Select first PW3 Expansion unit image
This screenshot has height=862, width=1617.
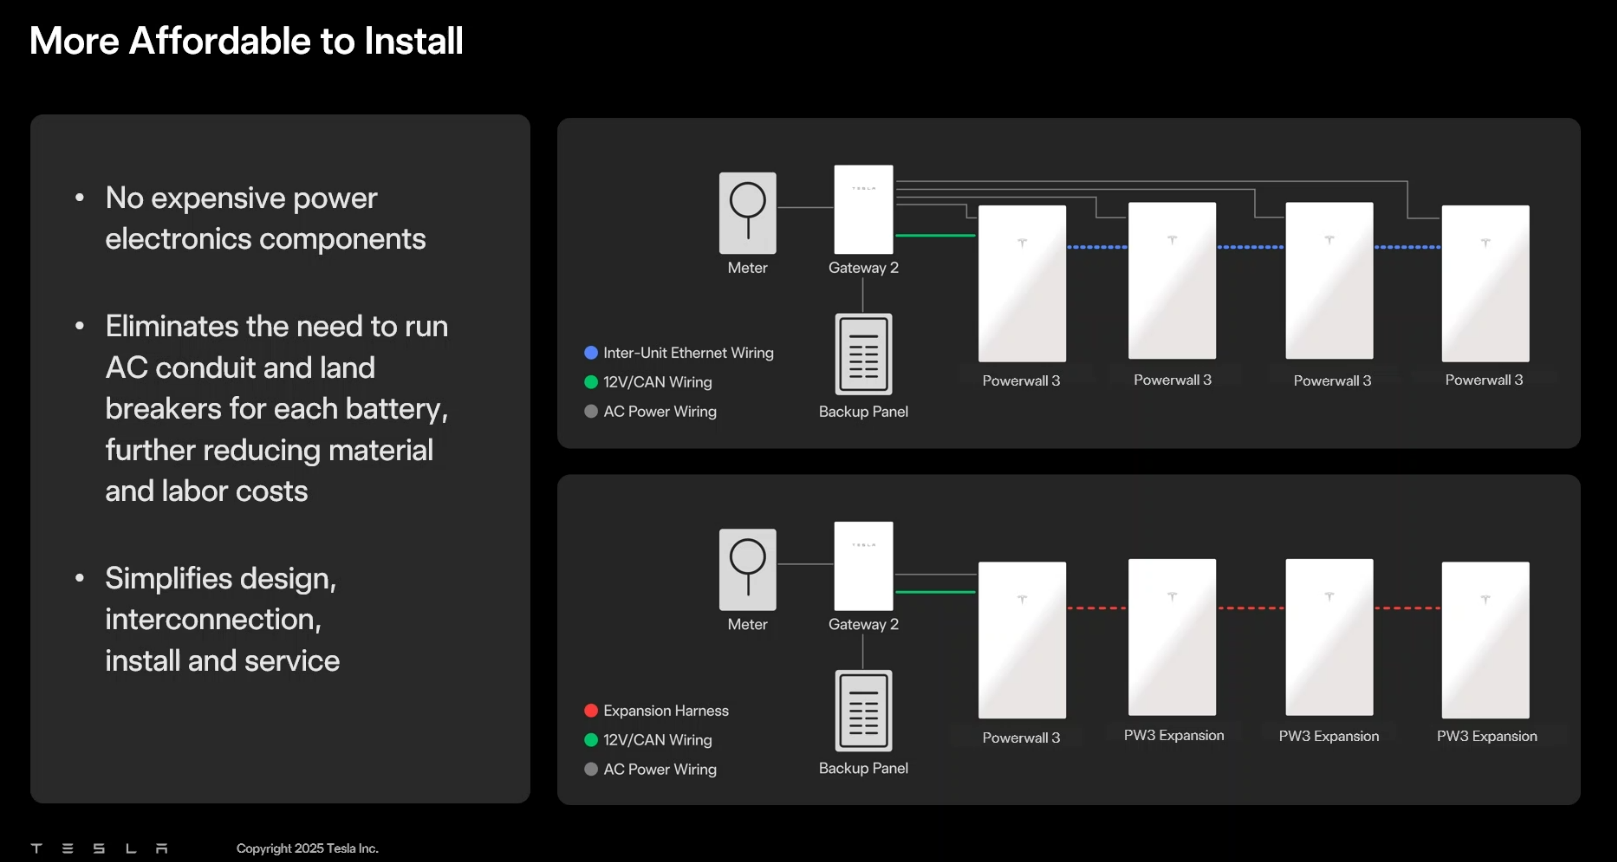click(1172, 637)
